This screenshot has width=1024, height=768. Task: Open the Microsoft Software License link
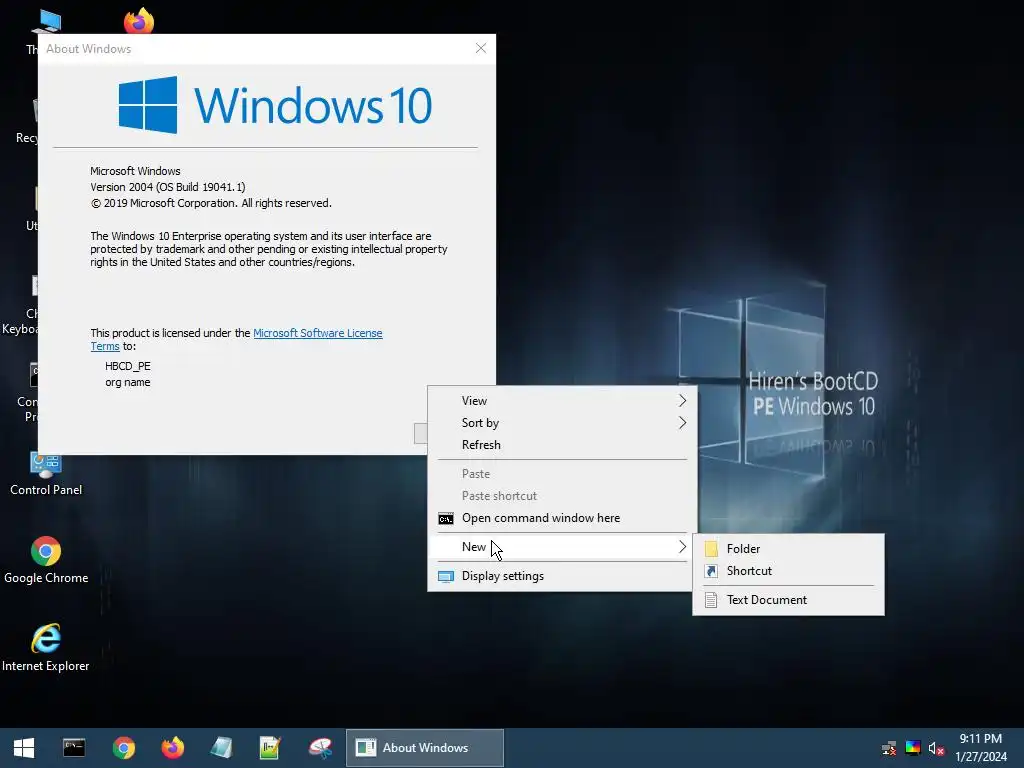[317, 333]
